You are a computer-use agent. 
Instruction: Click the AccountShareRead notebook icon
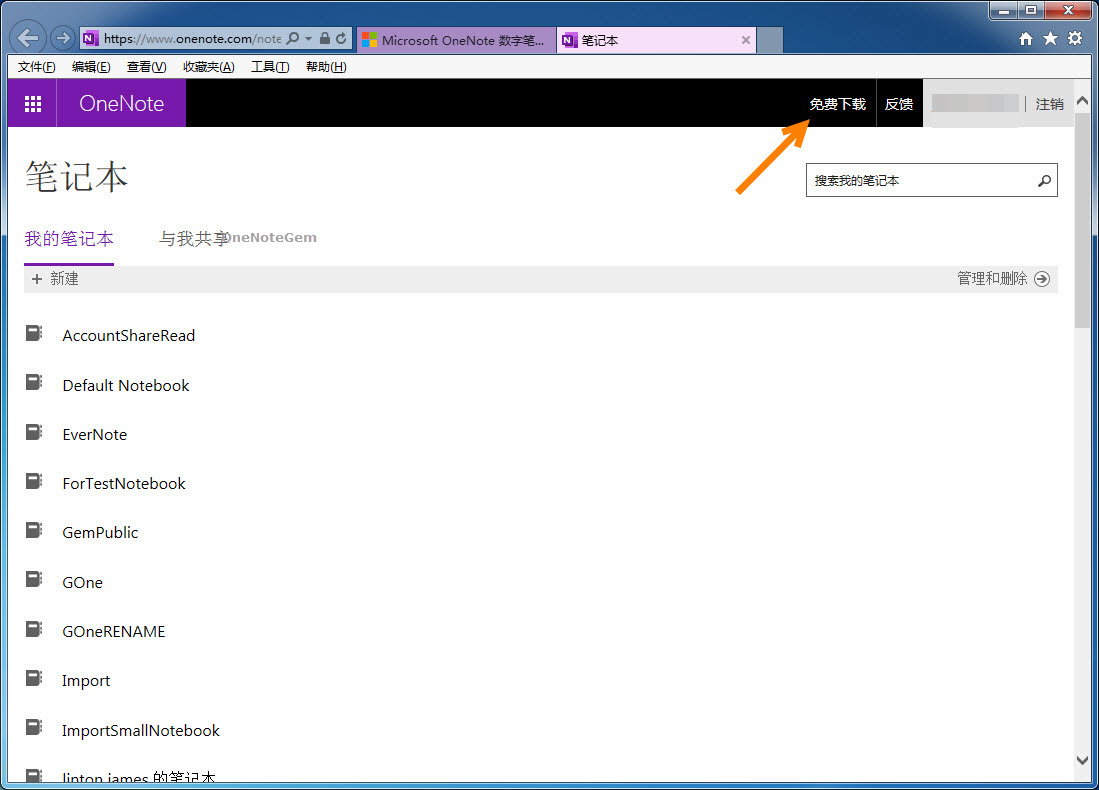34,333
